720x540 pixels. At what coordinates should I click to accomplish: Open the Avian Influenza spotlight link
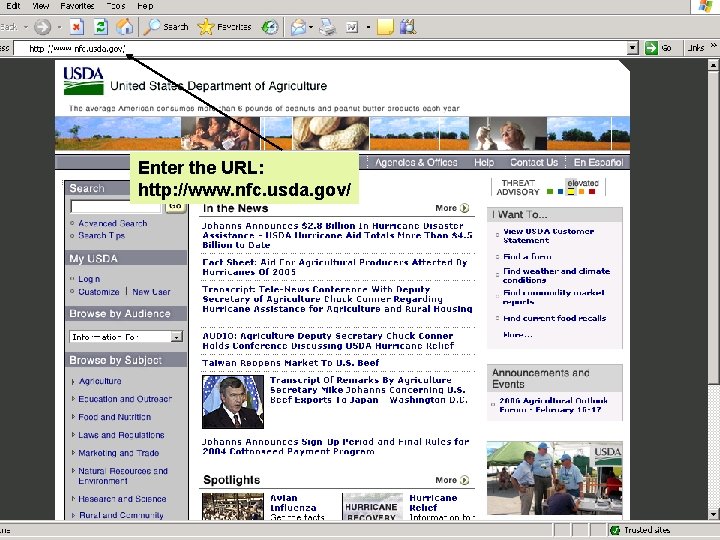(293, 503)
